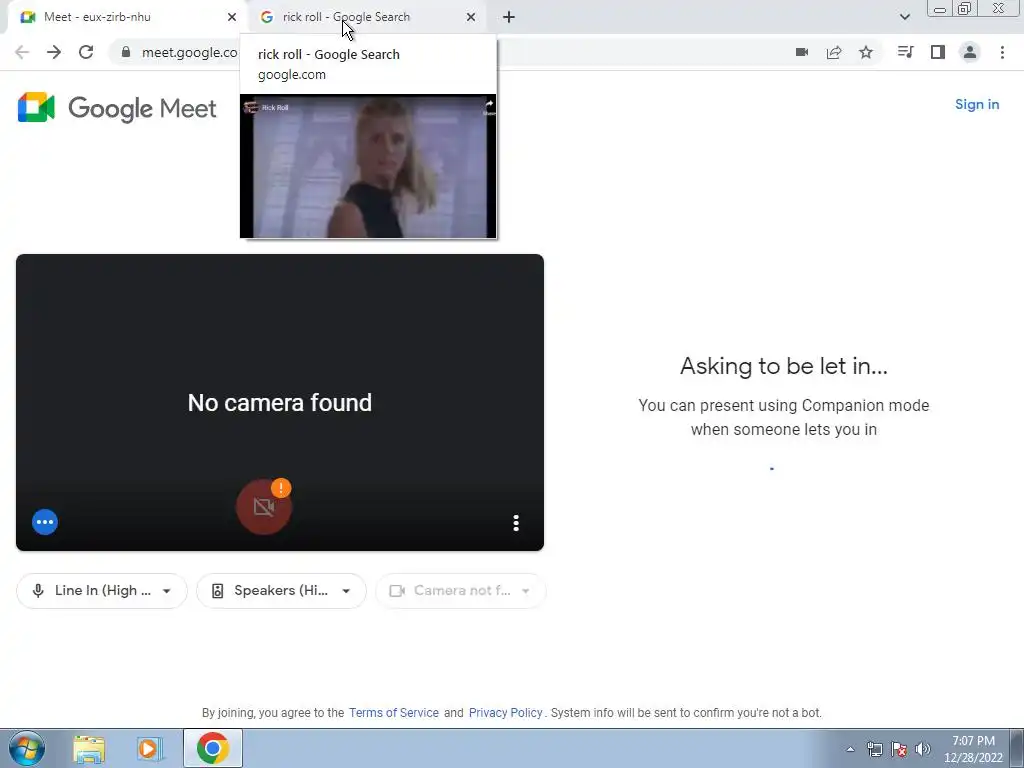Open the Terms of Service link

point(394,712)
